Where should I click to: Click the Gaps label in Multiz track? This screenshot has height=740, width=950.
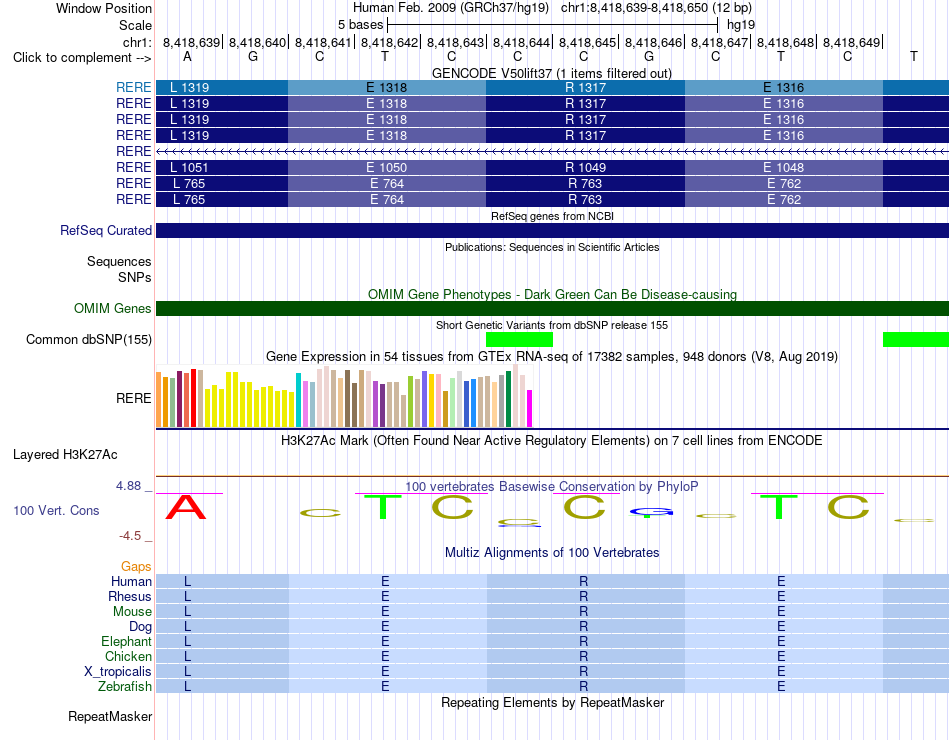pyautogui.click(x=136, y=566)
